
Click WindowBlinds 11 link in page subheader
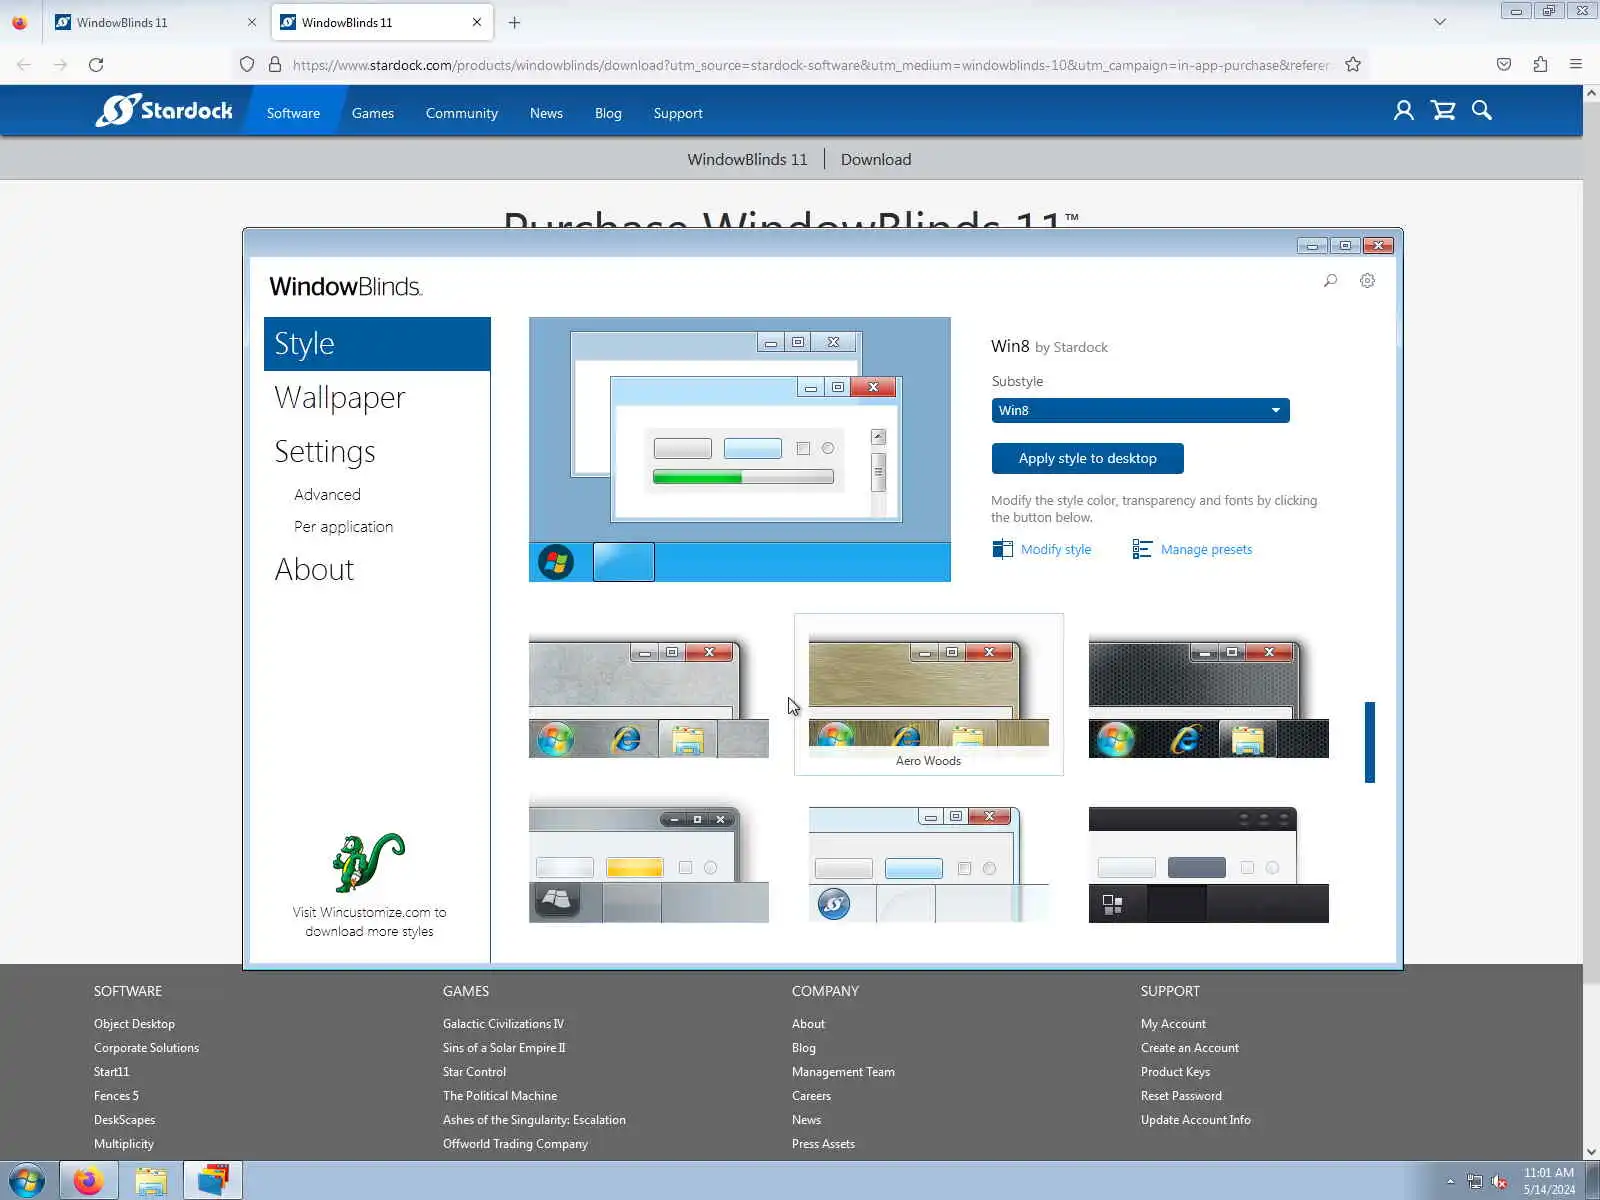tap(747, 159)
